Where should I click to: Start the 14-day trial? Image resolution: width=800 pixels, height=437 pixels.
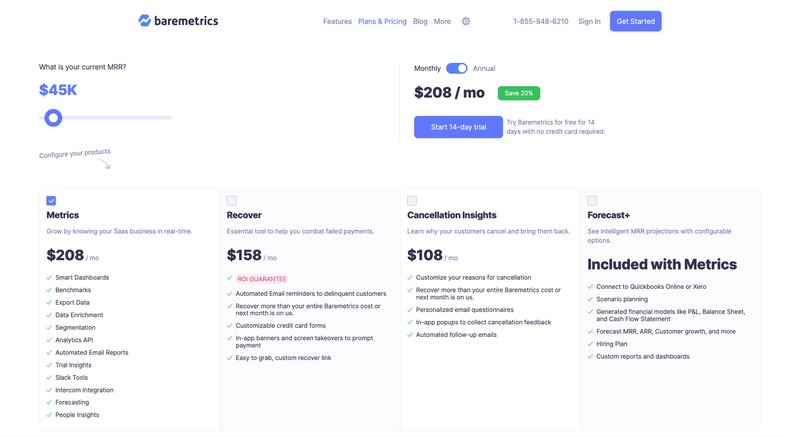(x=458, y=127)
